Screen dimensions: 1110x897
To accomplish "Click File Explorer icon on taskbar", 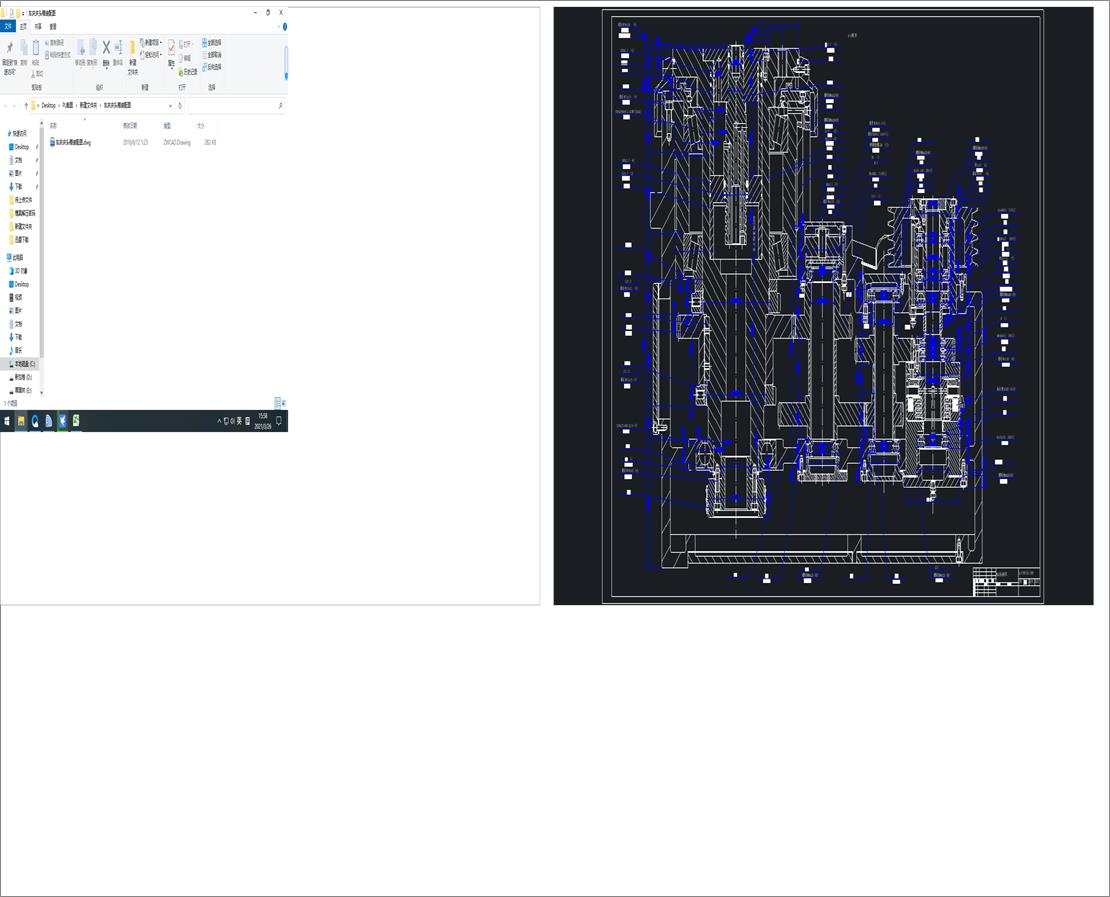I will (21, 421).
